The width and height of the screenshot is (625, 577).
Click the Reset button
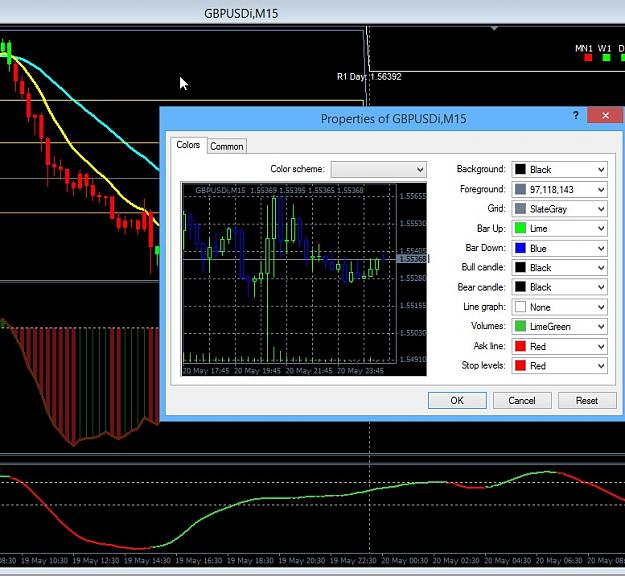click(587, 400)
